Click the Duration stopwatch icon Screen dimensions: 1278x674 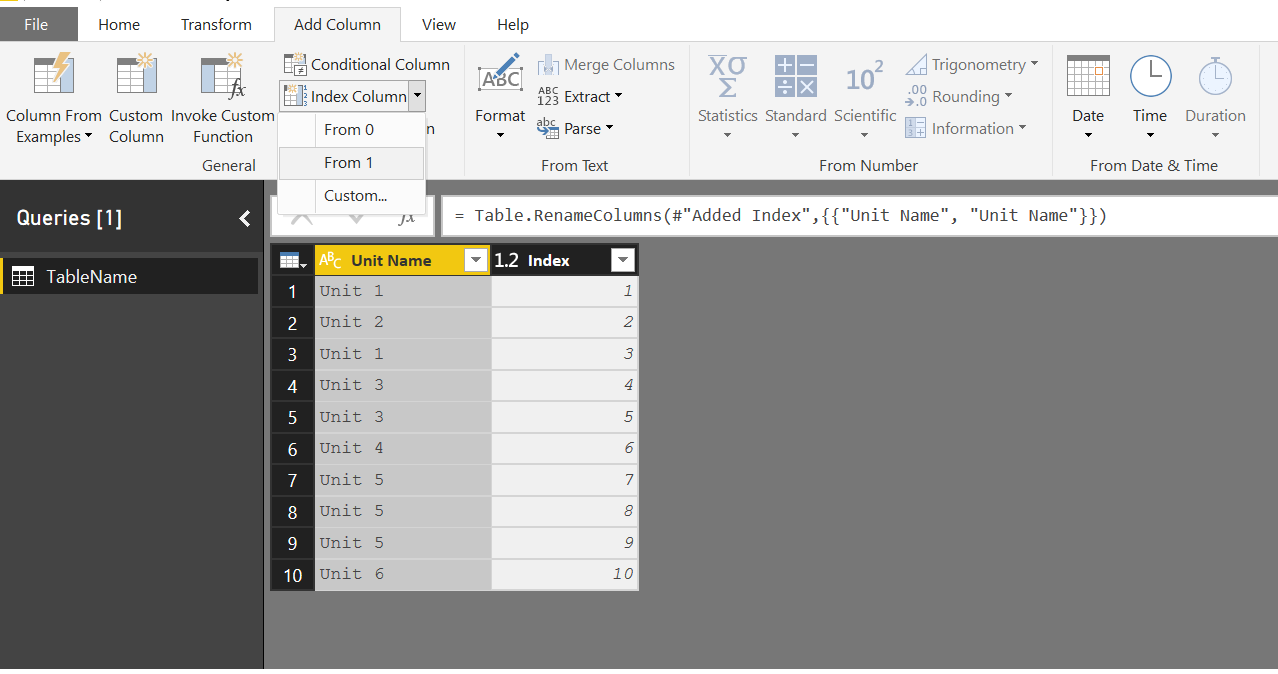click(x=1215, y=76)
